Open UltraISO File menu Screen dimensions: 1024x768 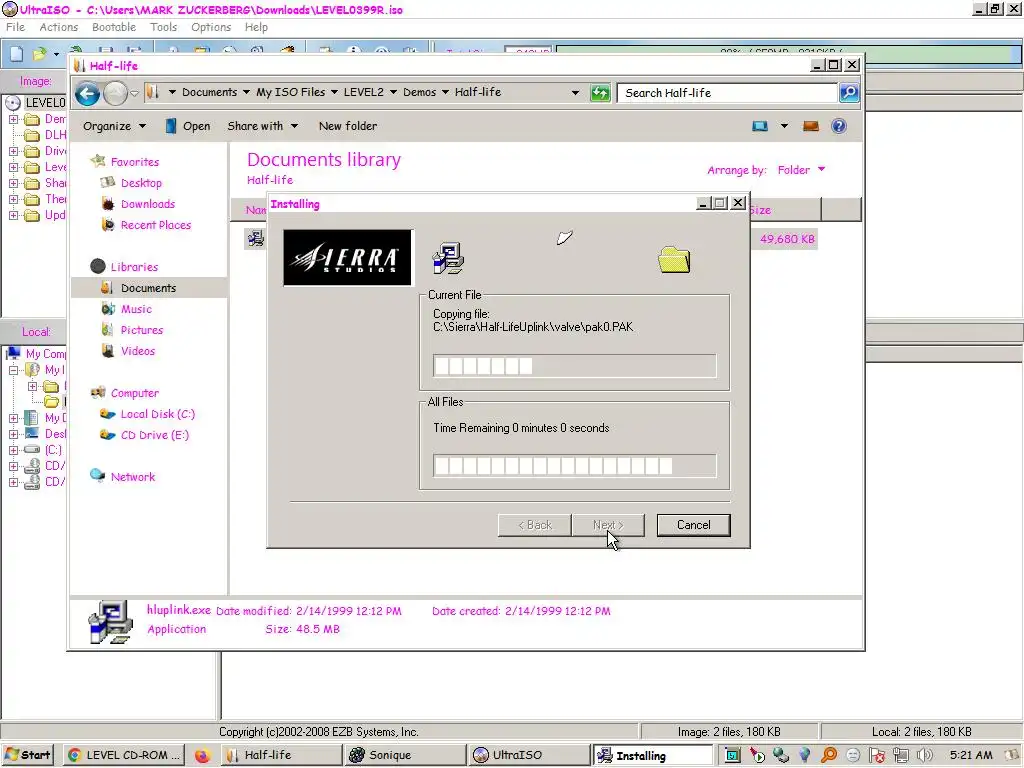pyautogui.click(x=15, y=27)
